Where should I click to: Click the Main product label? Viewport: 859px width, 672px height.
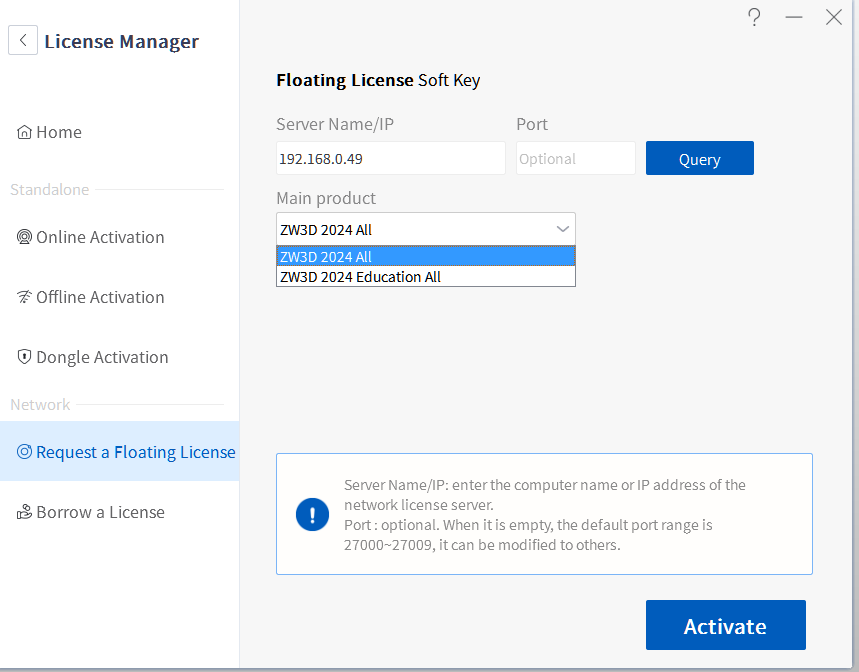click(x=326, y=198)
